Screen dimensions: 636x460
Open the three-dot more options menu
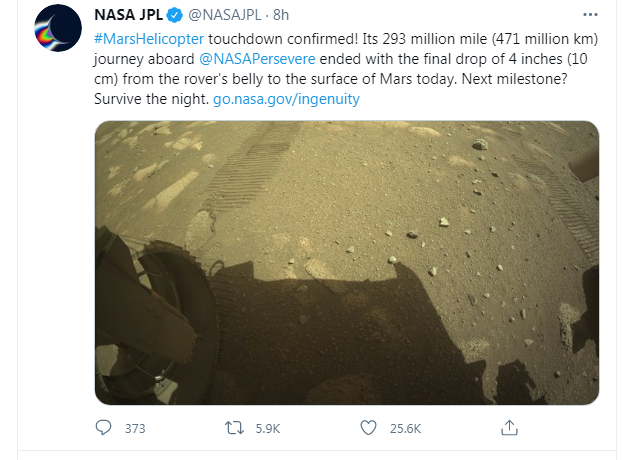[590, 15]
